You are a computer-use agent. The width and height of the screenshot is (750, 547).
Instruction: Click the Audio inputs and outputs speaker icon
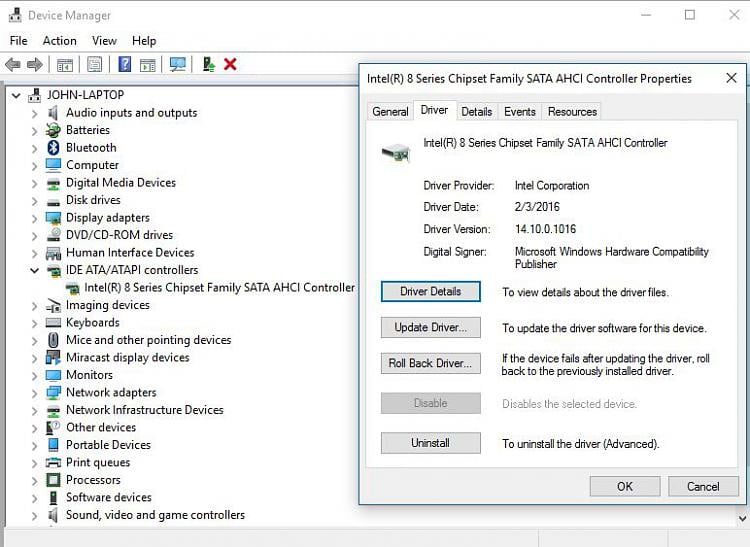click(53, 112)
